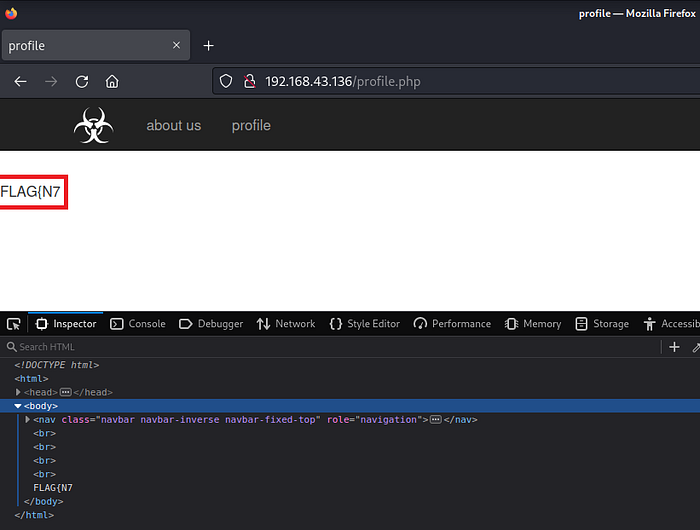Click the insecure connection lock icon
The image size is (700, 530).
250,81
